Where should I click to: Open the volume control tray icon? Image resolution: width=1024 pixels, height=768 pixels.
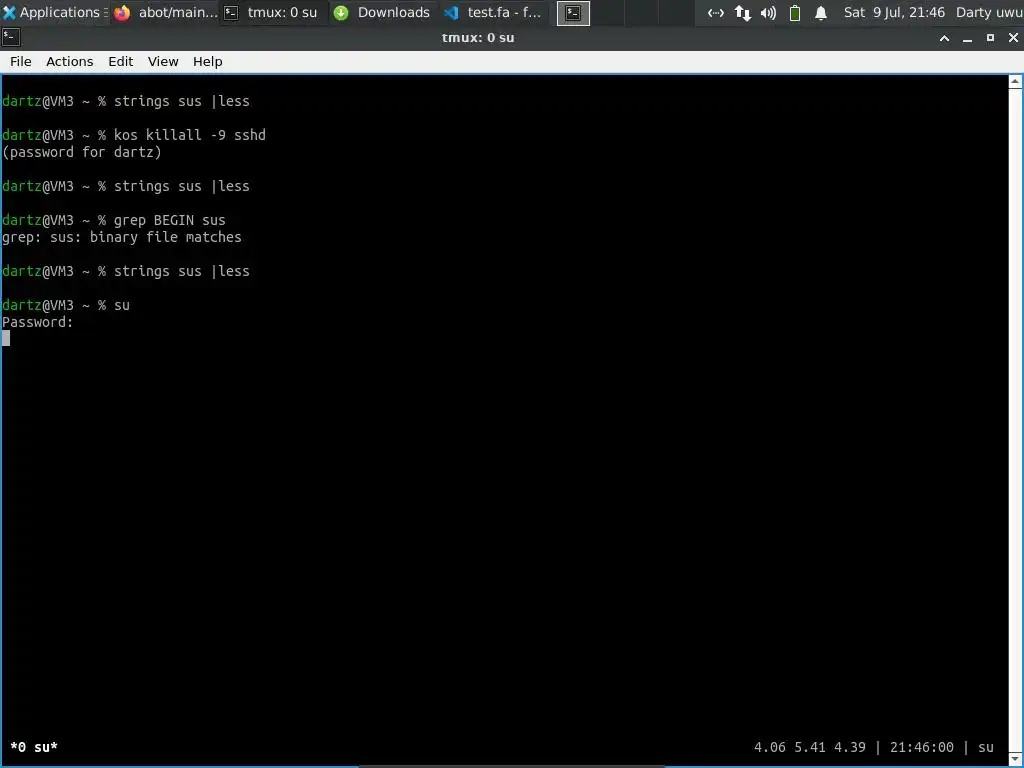pos(769,12)
